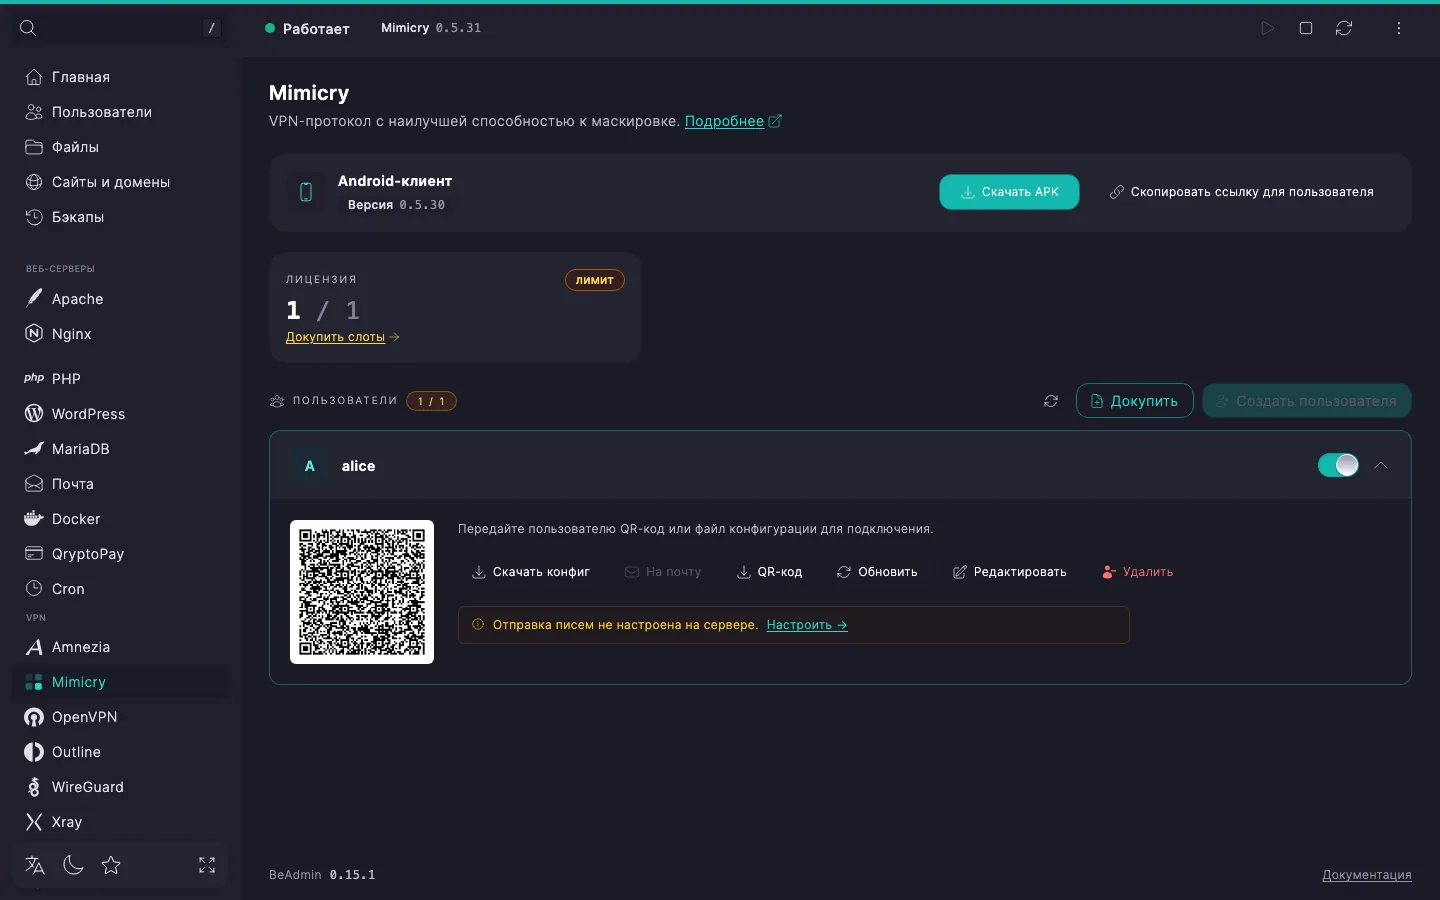The width and height of the screenshot is (1440, 900).
Task: Click the Почта envelope icon
Action: click(34, 484)
